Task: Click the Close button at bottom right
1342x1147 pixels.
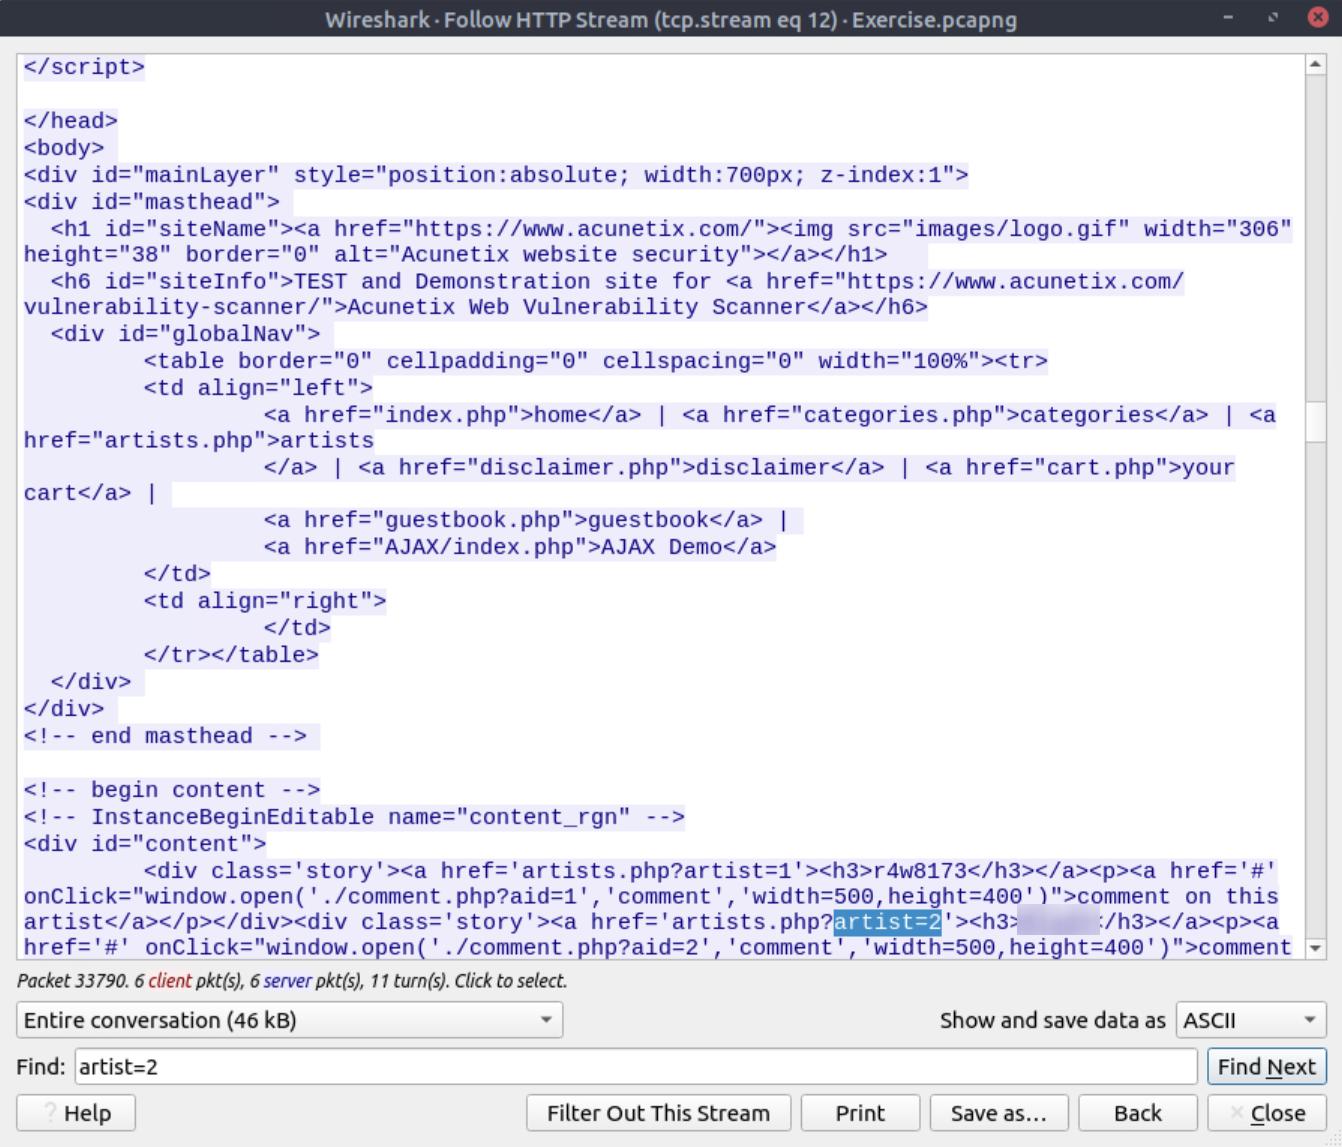Action: pos(1266,1113)
